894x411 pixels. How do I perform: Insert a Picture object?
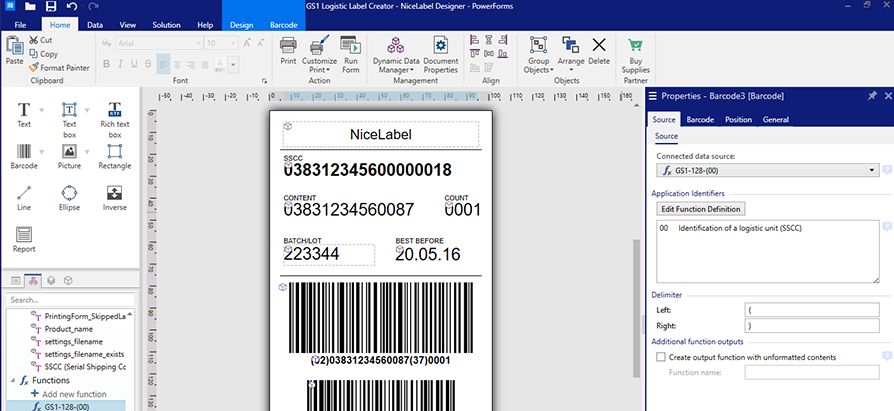69,156
